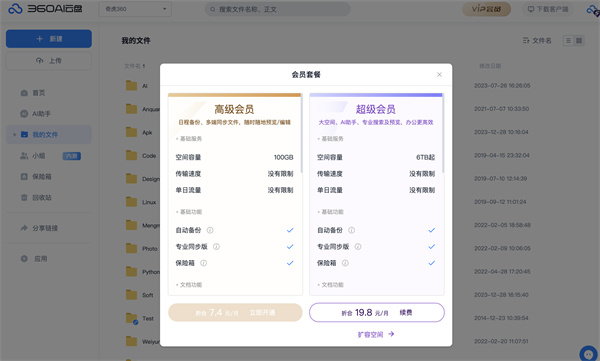Show info for 保险箱 in 超级会员 card

[345, 263]
